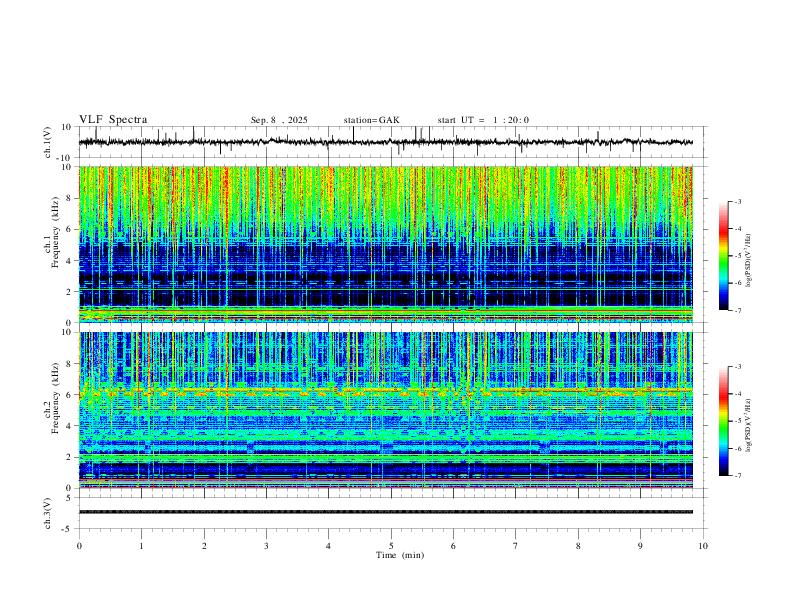Click the "ch.3(V)" axis label
792x612 pixels.
(48, 513)
